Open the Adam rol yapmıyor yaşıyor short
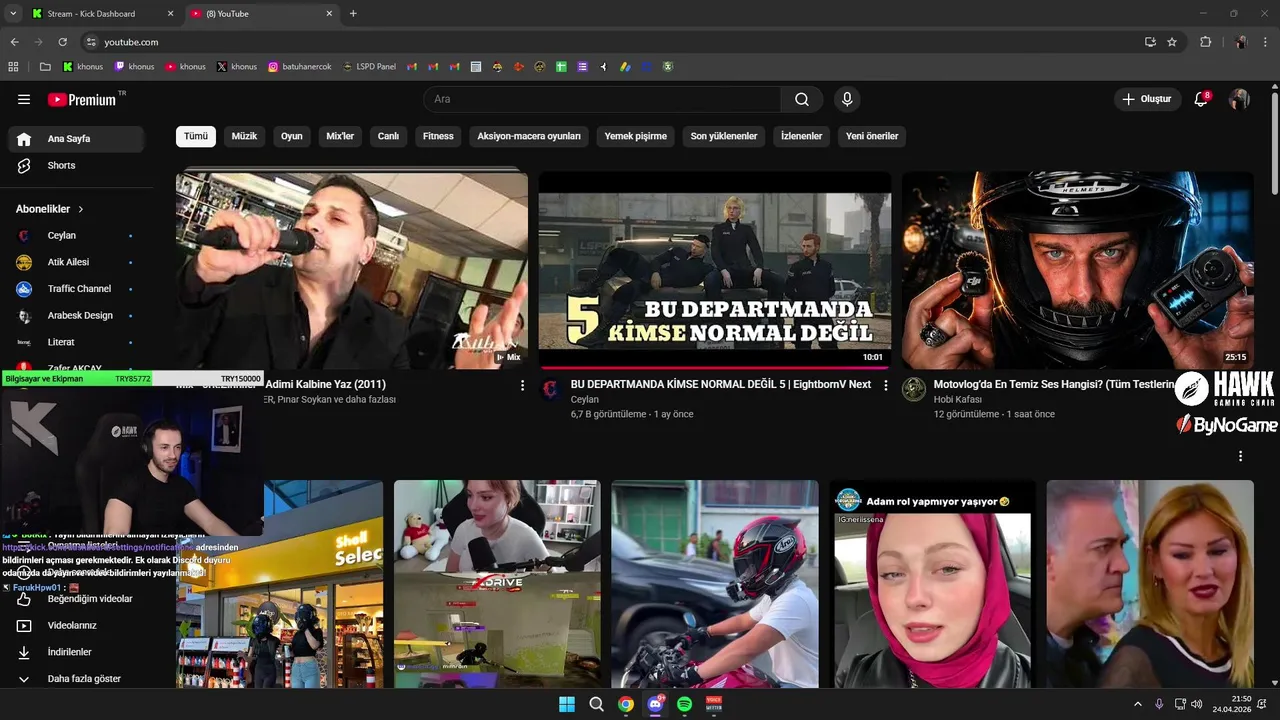The width and height of the screenshot is (1280, 720). click(x=932, y=584)
